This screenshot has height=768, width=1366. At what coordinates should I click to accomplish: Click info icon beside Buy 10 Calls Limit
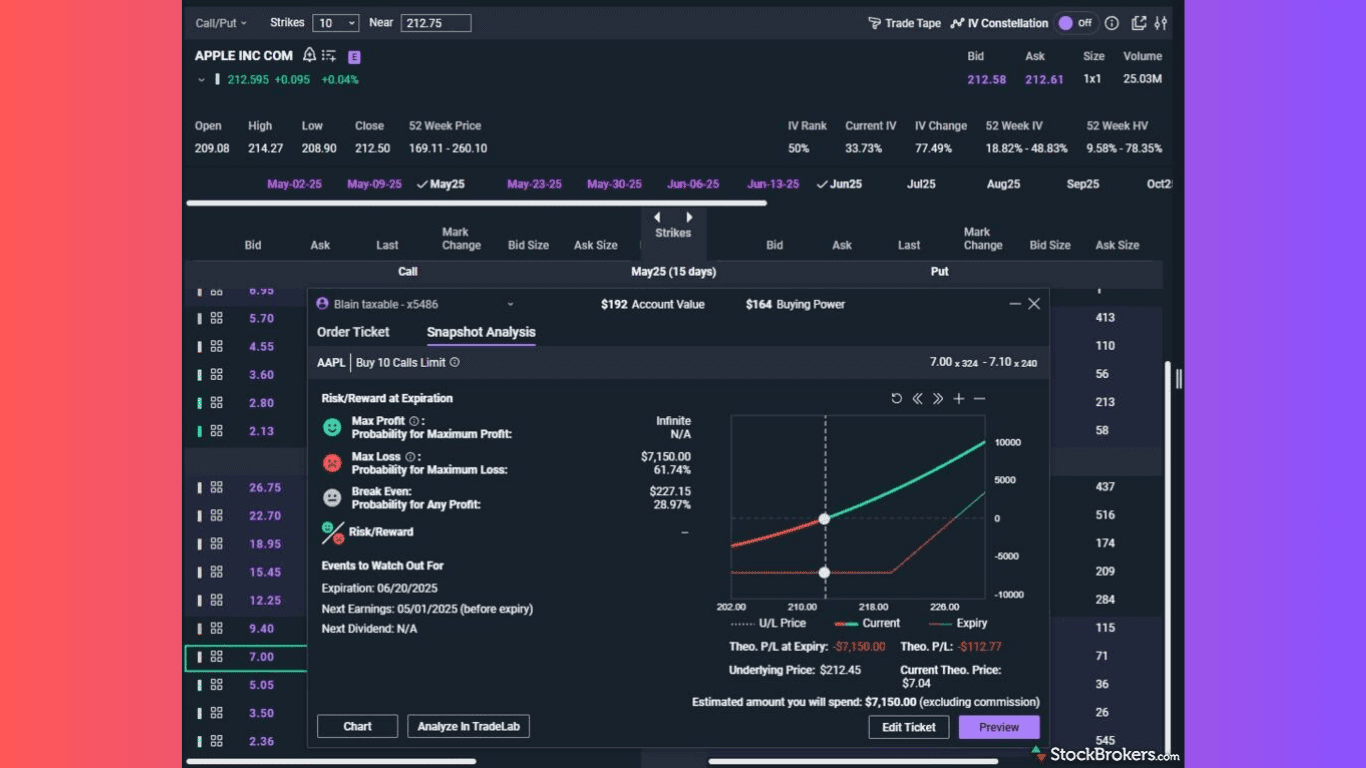(x=455, y=363)
